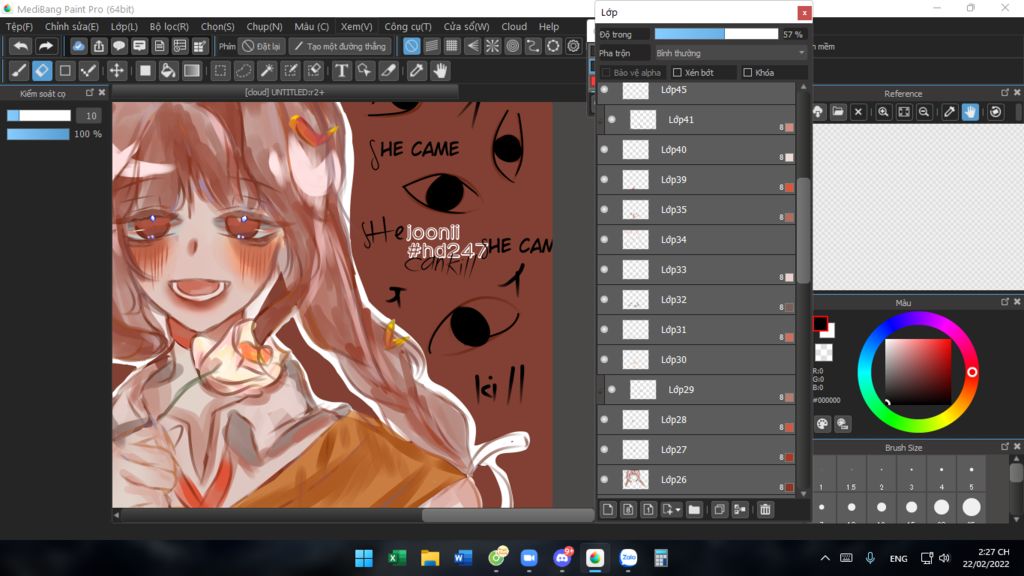Open a file in Reference panel
Image resolution: width=1024 pixels, height=576 pixels.
(838, 112)
